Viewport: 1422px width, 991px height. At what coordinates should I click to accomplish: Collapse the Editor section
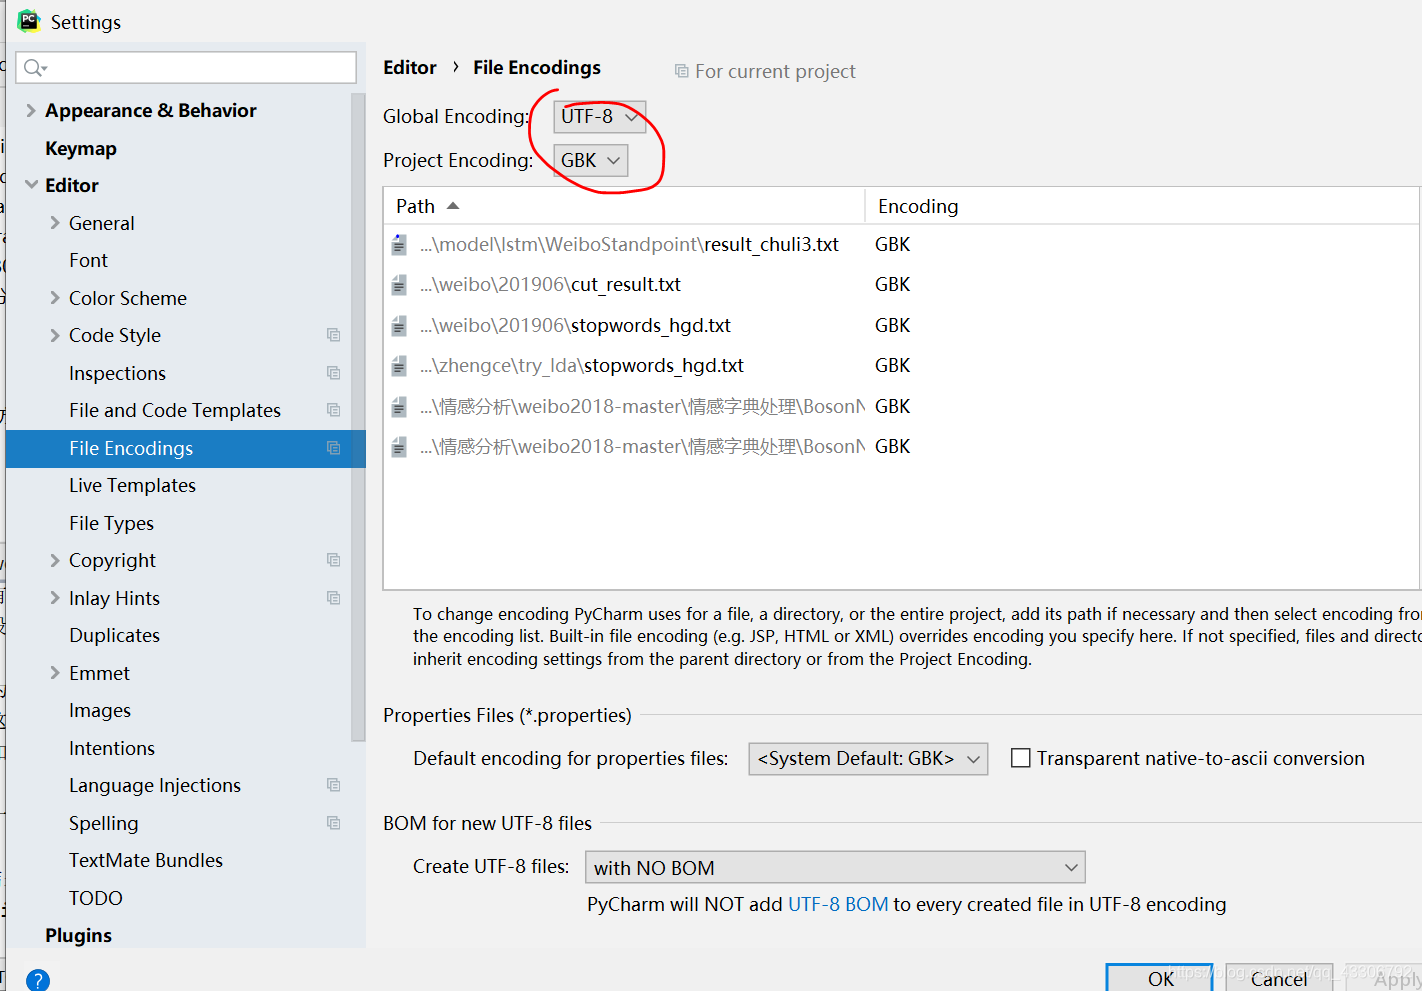(x=31, y=185)
